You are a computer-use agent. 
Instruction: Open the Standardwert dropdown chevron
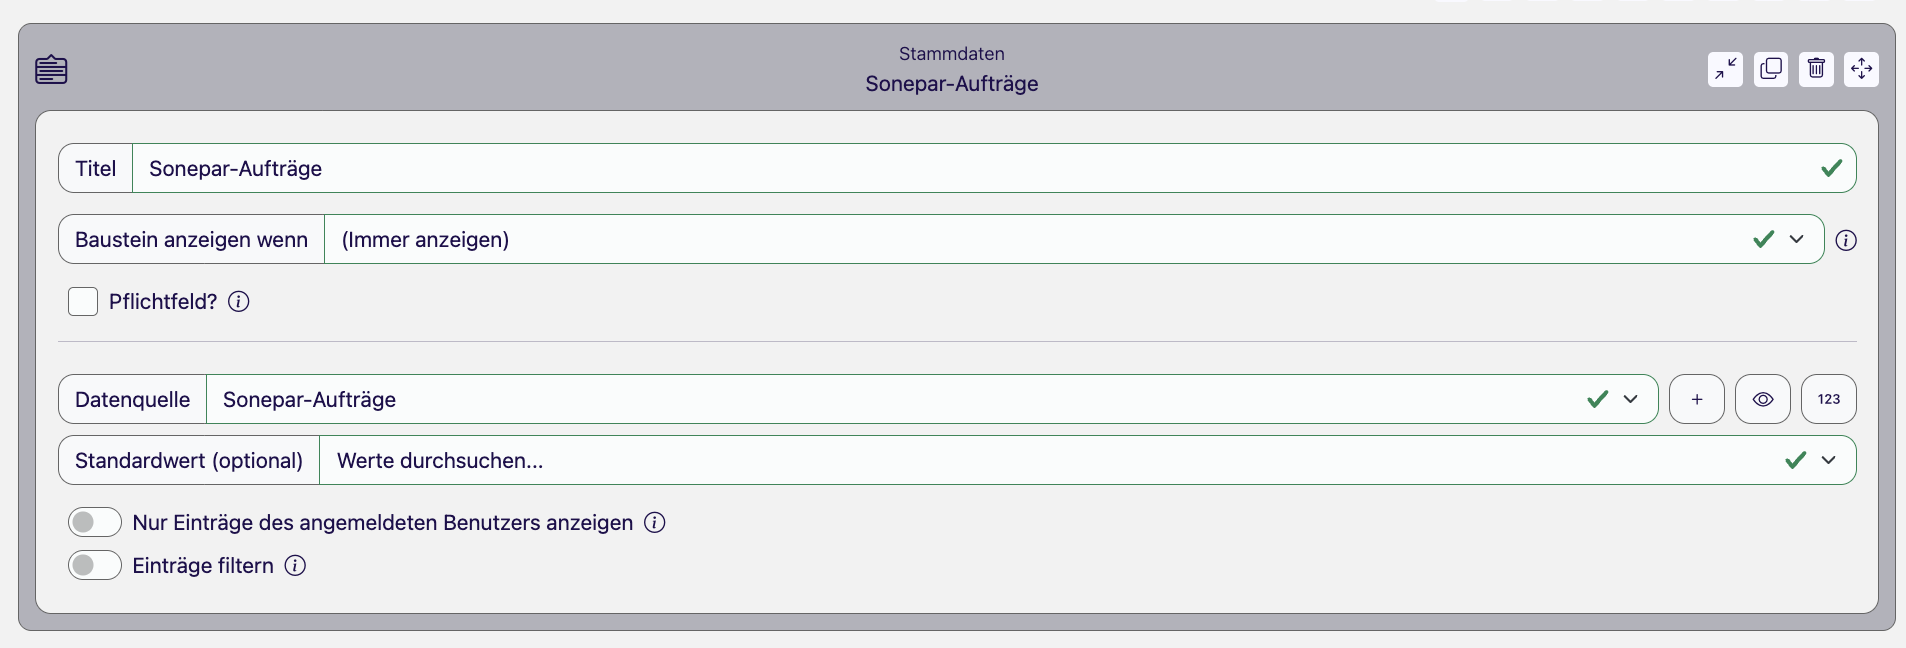tap(1828, 460)
